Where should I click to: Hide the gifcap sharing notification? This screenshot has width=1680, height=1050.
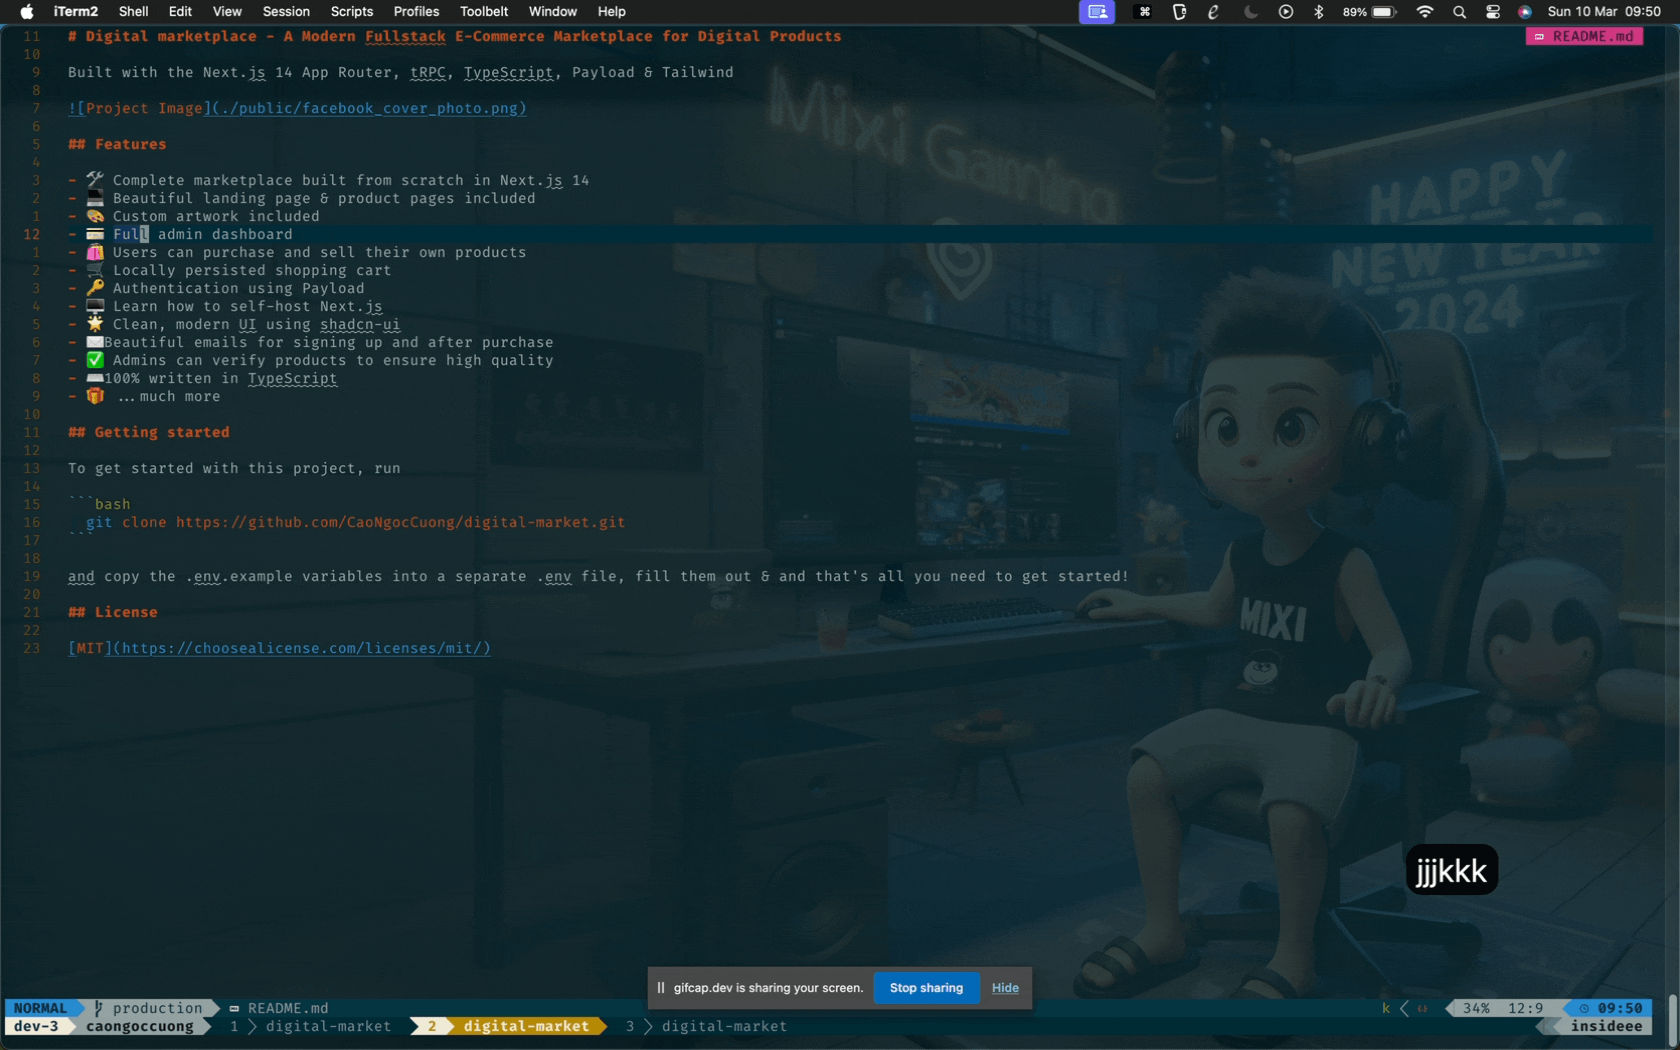tap(1005, 988)
